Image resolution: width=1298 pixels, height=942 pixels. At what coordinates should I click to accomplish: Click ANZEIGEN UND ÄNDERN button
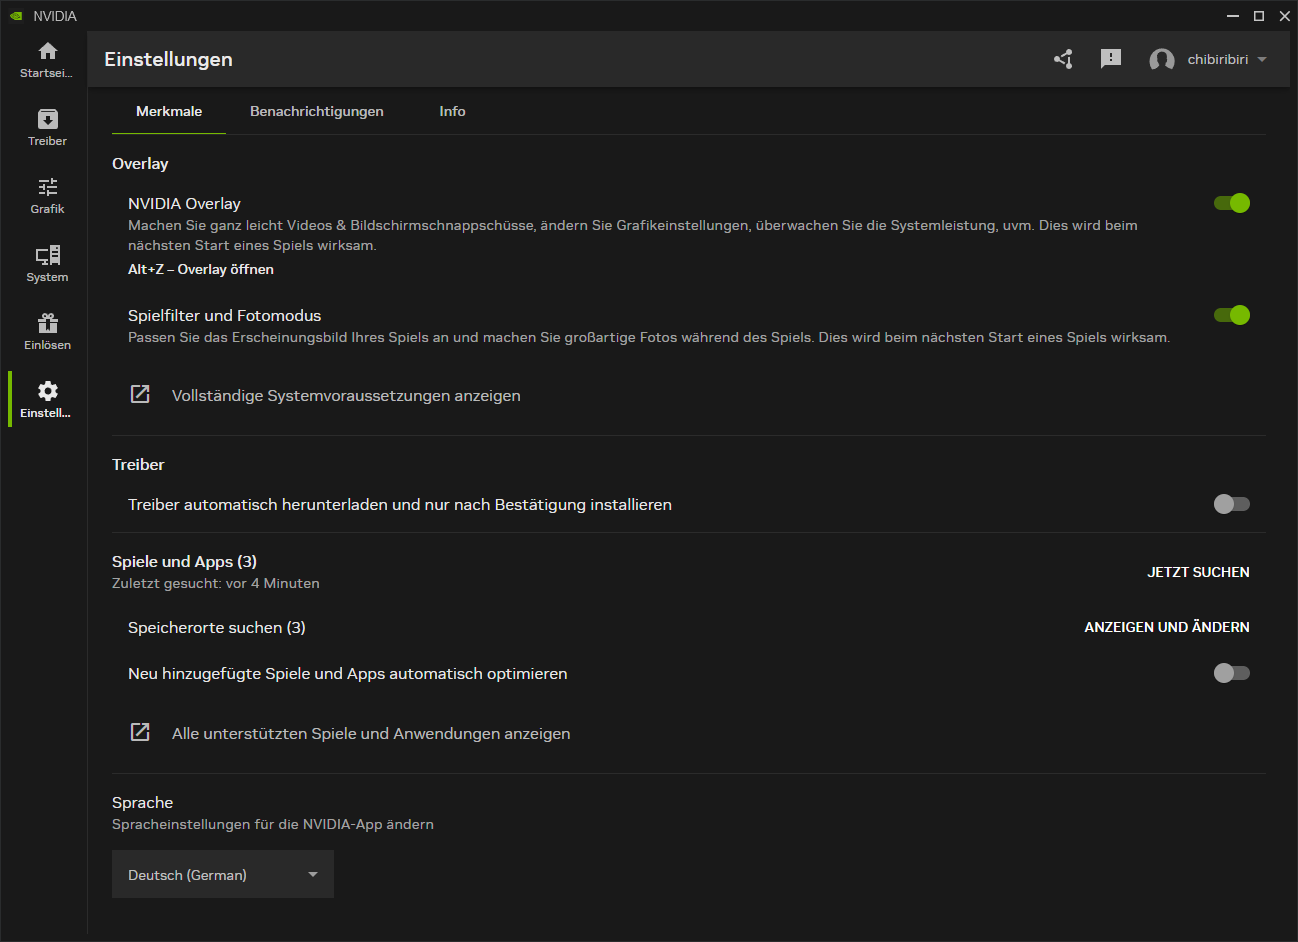[x=1167, y=627]
